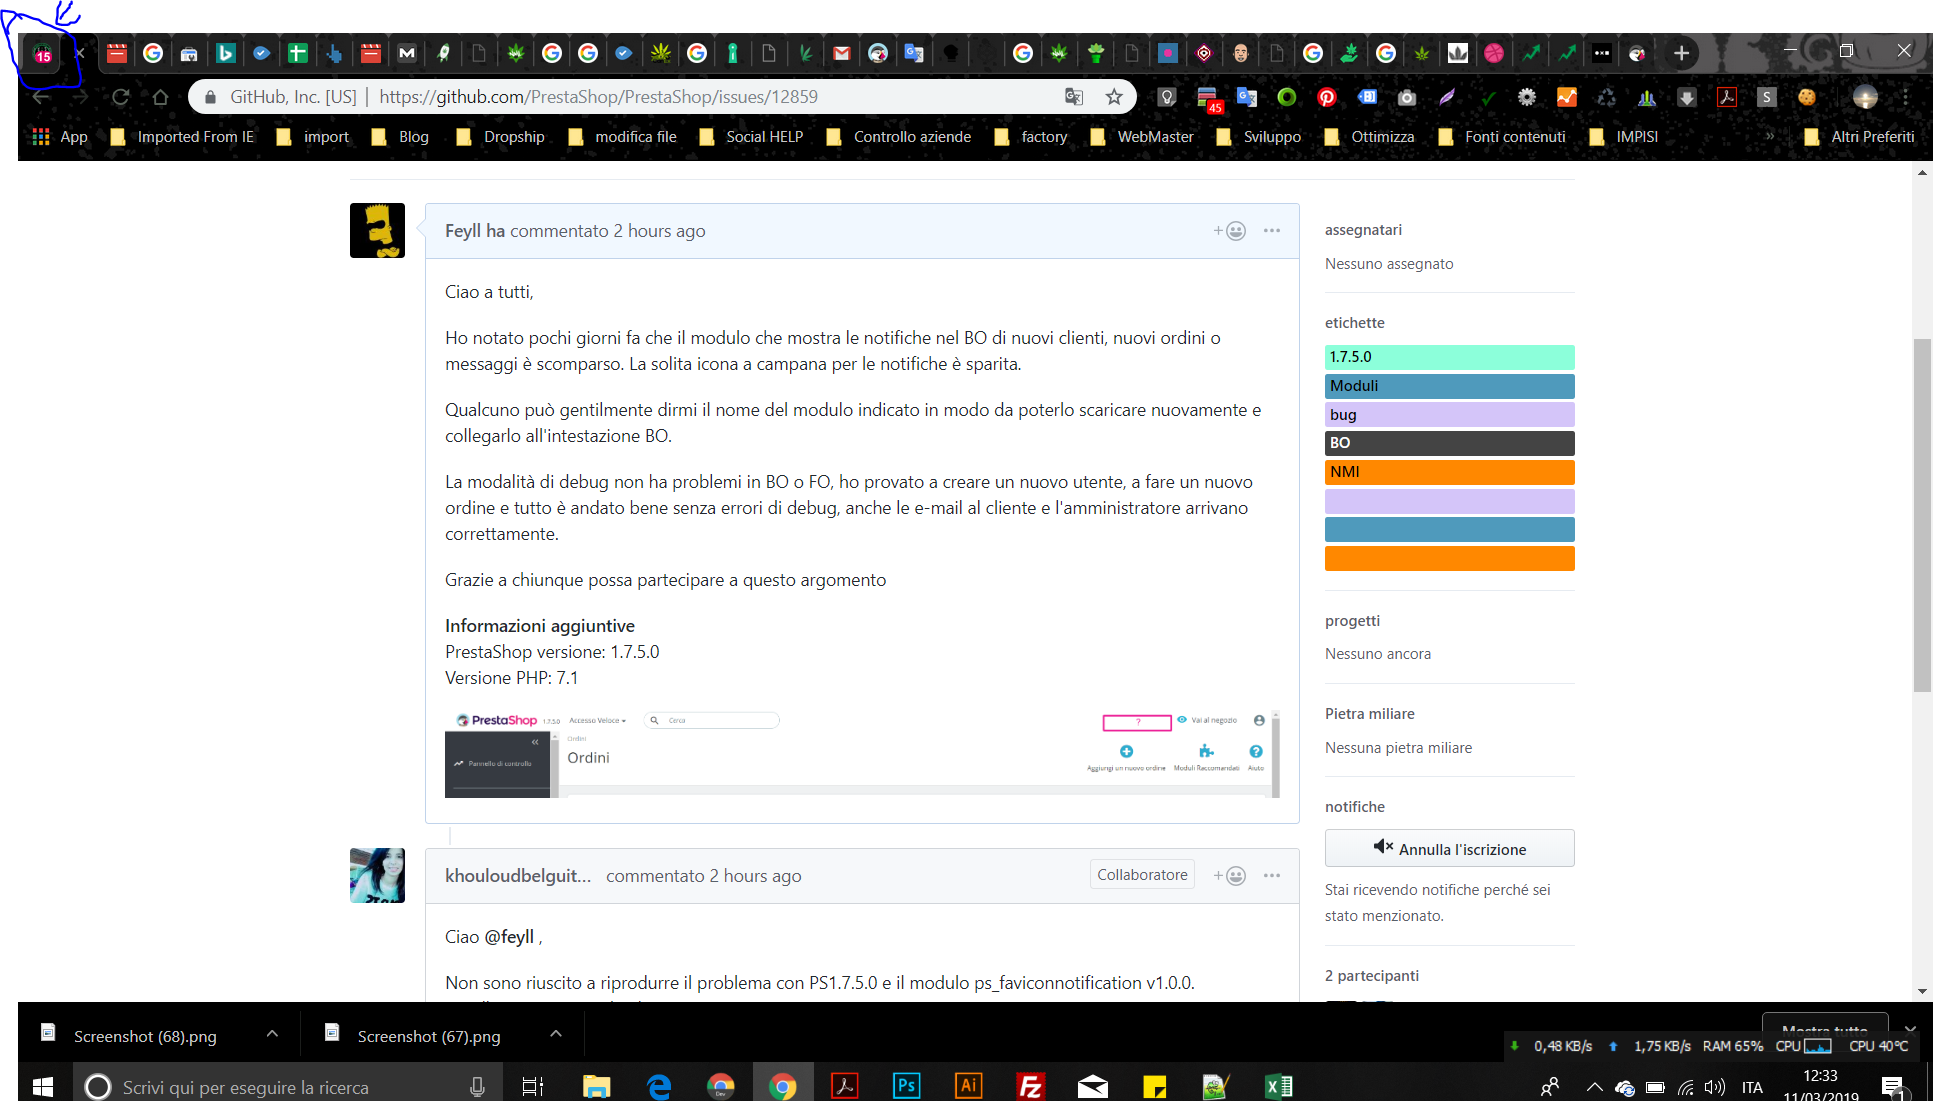Open three-dot options menu on Feyll's comment
Image resolution: width=1933 pixels, height=1101 pixels.
coord(1272,231)
